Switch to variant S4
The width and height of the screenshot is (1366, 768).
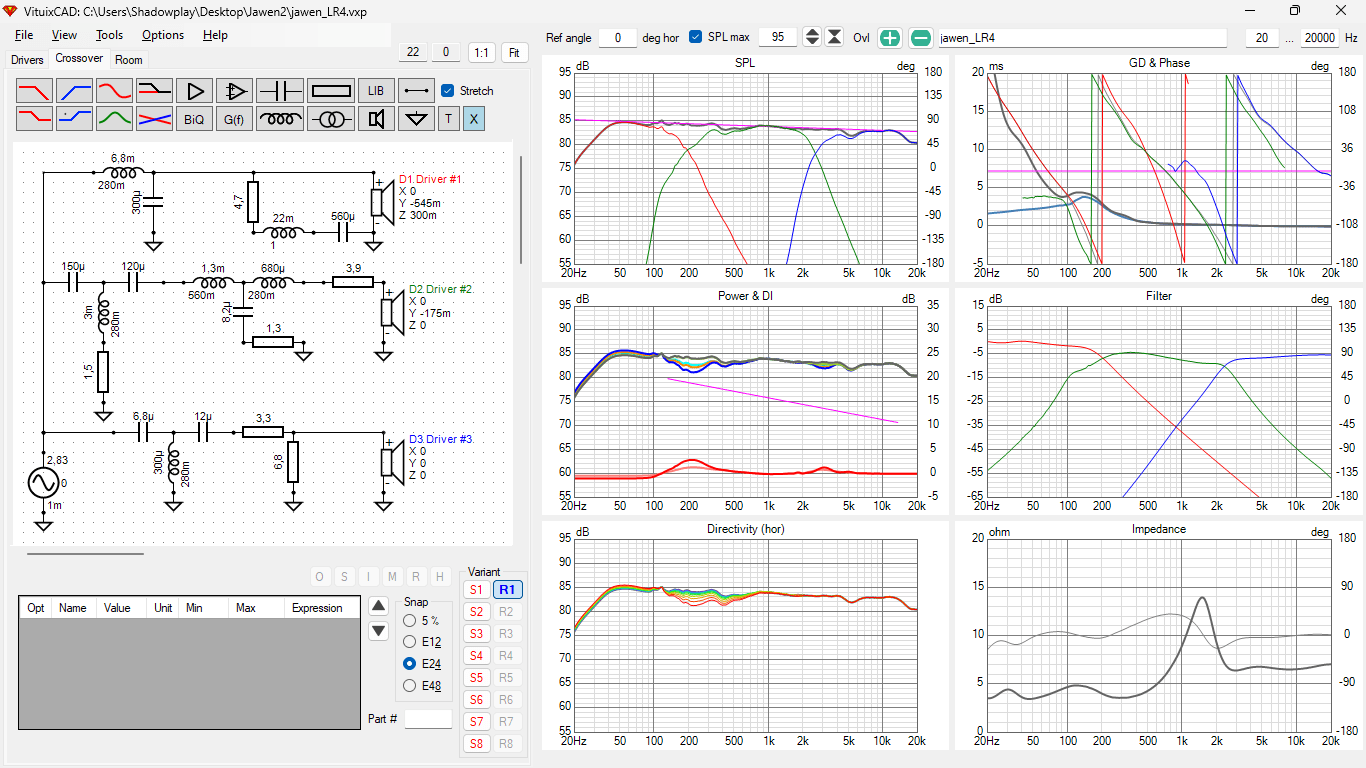476,656
